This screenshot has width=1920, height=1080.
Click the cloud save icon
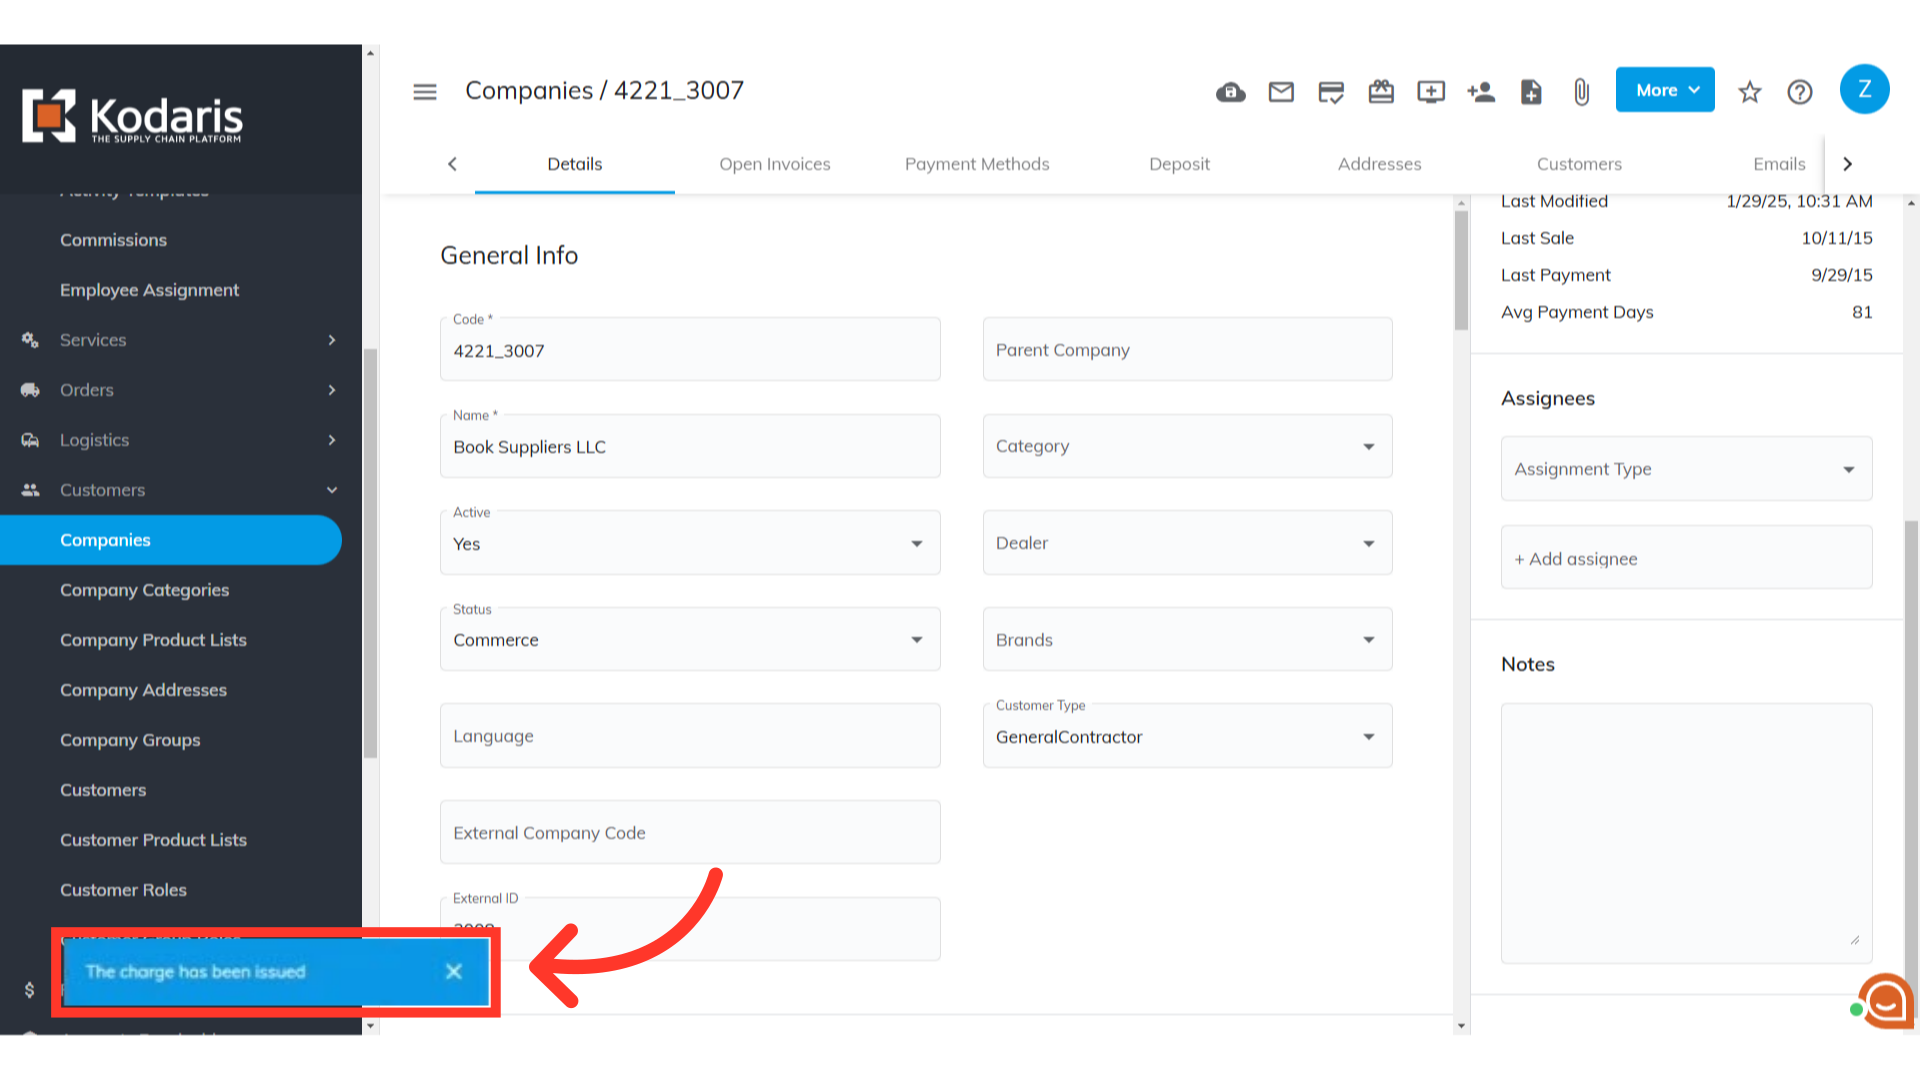tap(1231, 92)
